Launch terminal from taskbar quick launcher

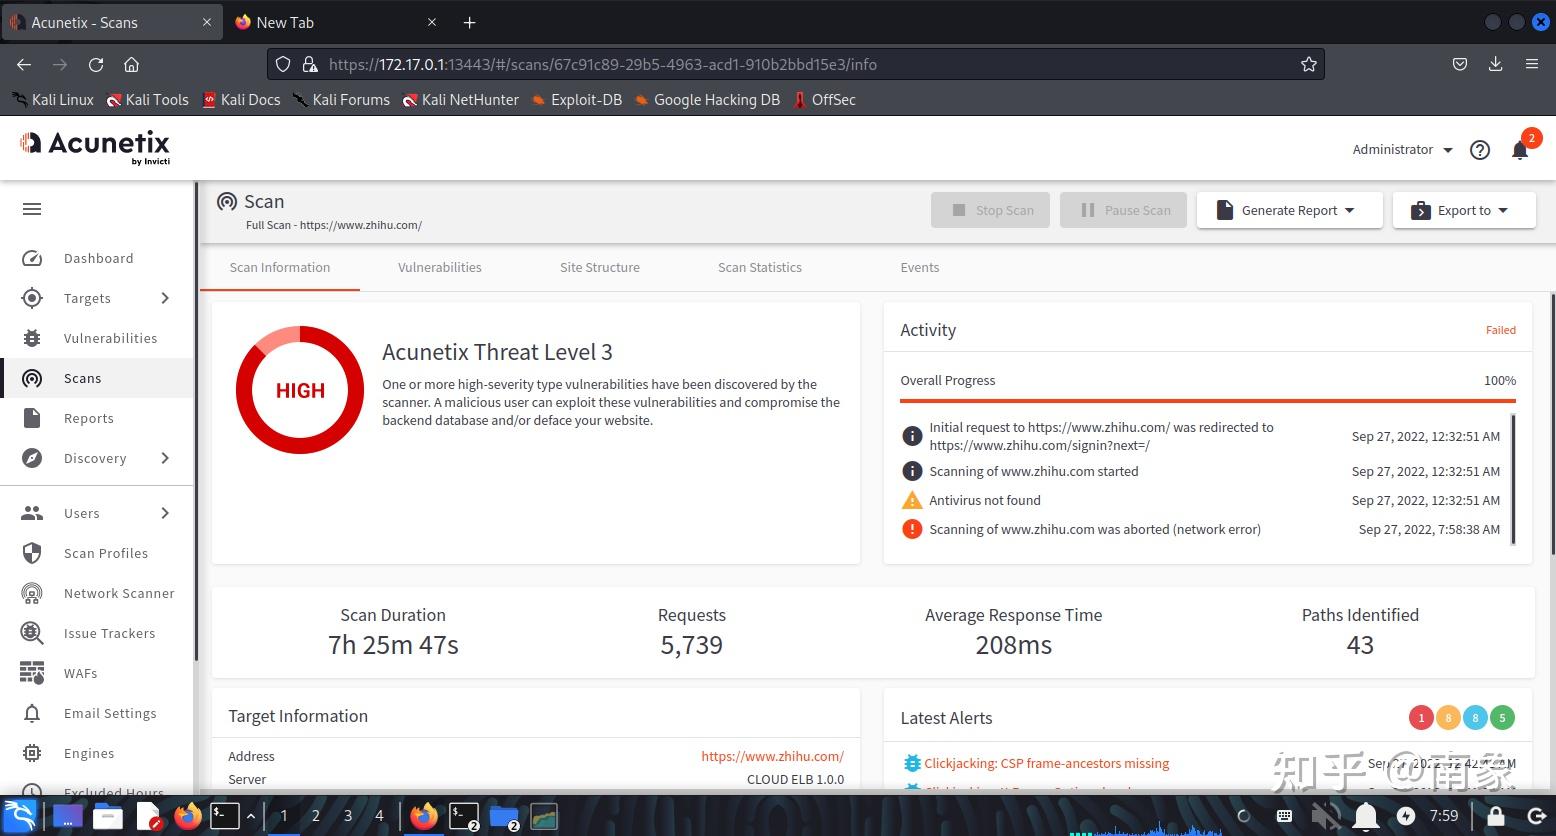pos(225,816)
